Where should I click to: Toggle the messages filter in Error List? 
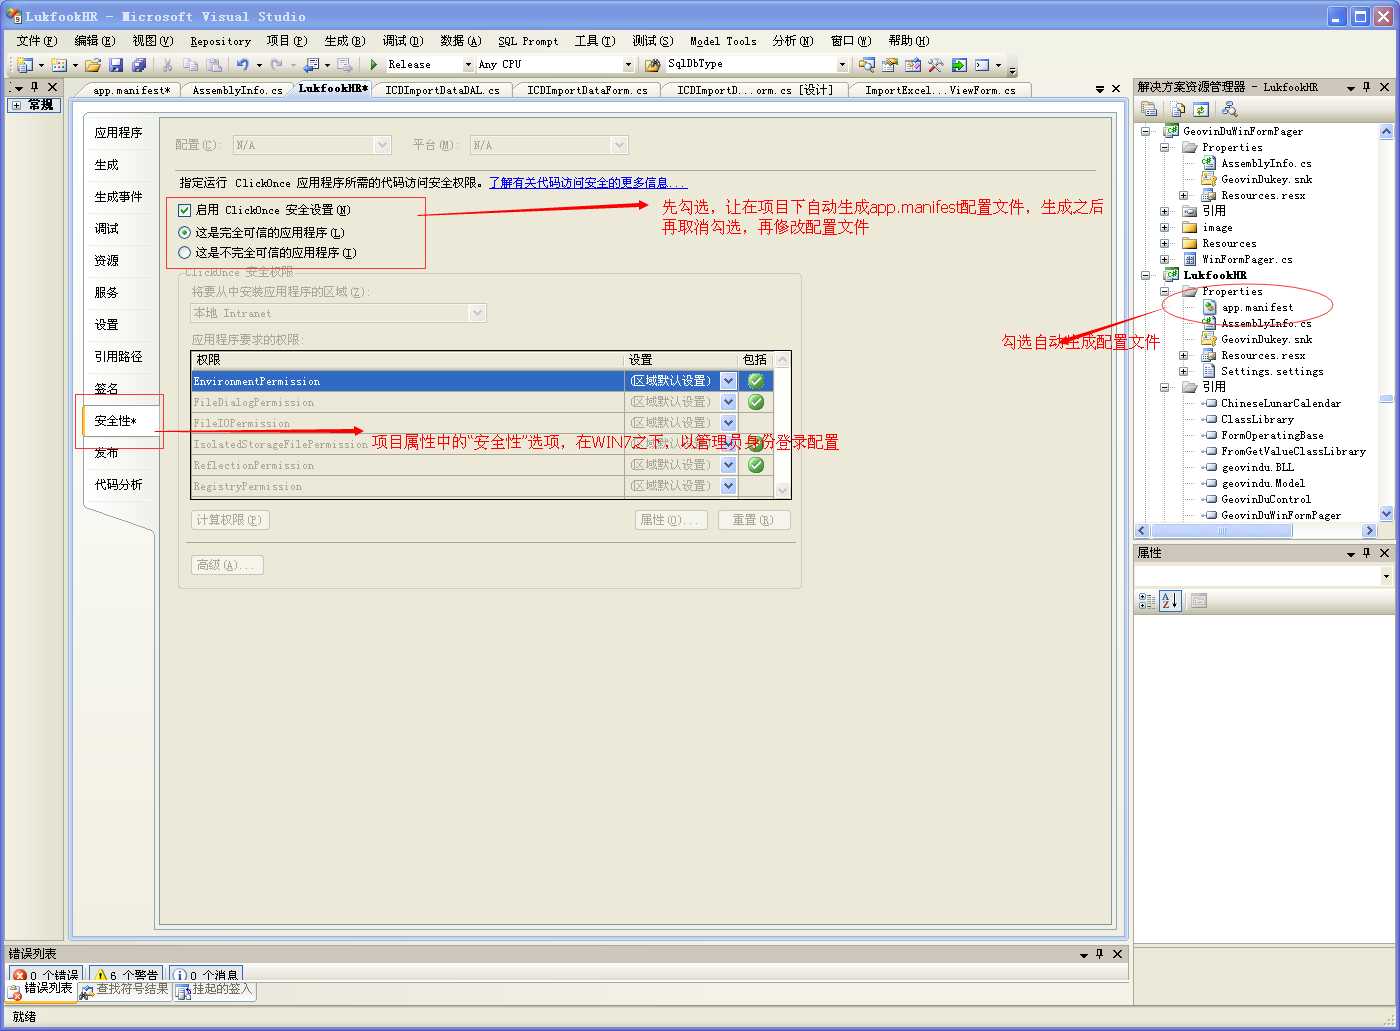206,975
